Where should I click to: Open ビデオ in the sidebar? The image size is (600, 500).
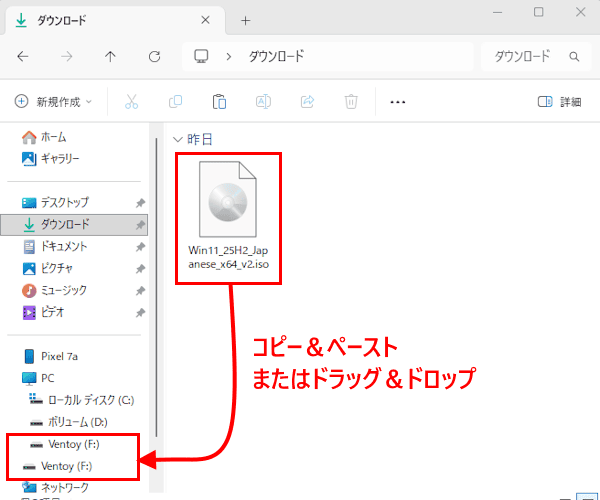coord(44,313)
